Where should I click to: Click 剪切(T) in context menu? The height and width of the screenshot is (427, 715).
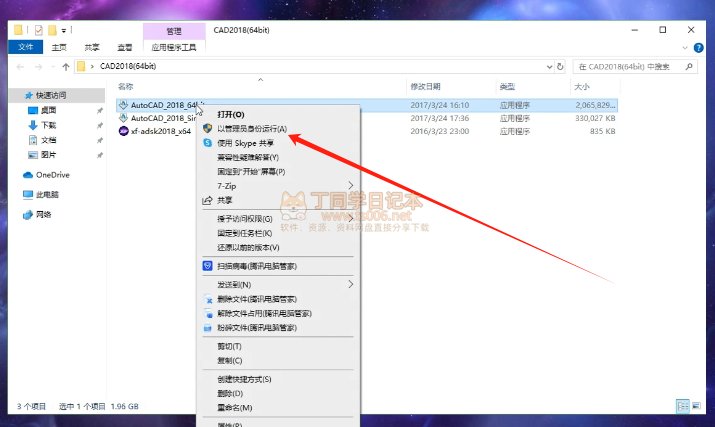point(229,346)
